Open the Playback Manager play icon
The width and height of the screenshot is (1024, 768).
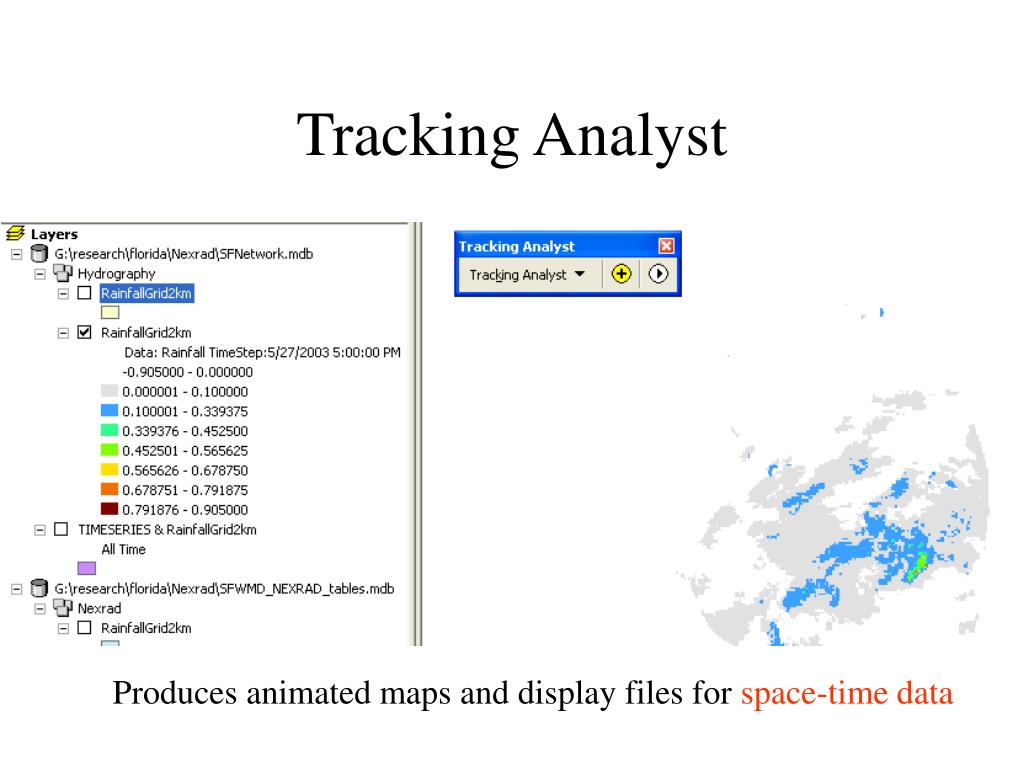658,274
